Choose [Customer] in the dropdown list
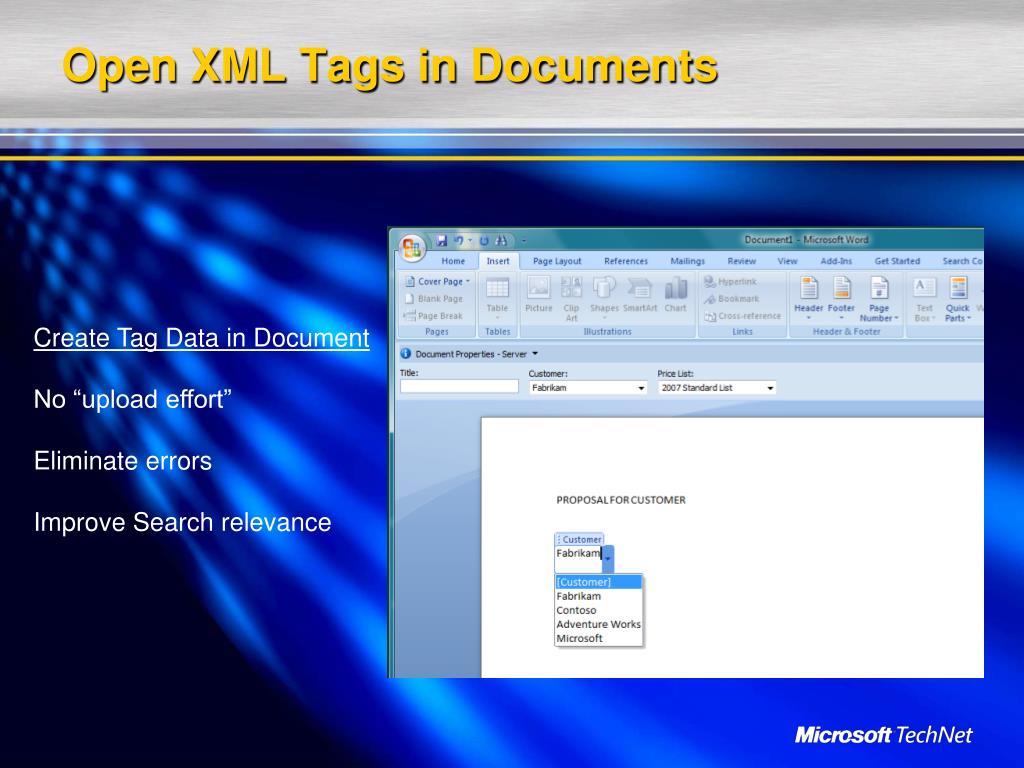 [598, 582]
